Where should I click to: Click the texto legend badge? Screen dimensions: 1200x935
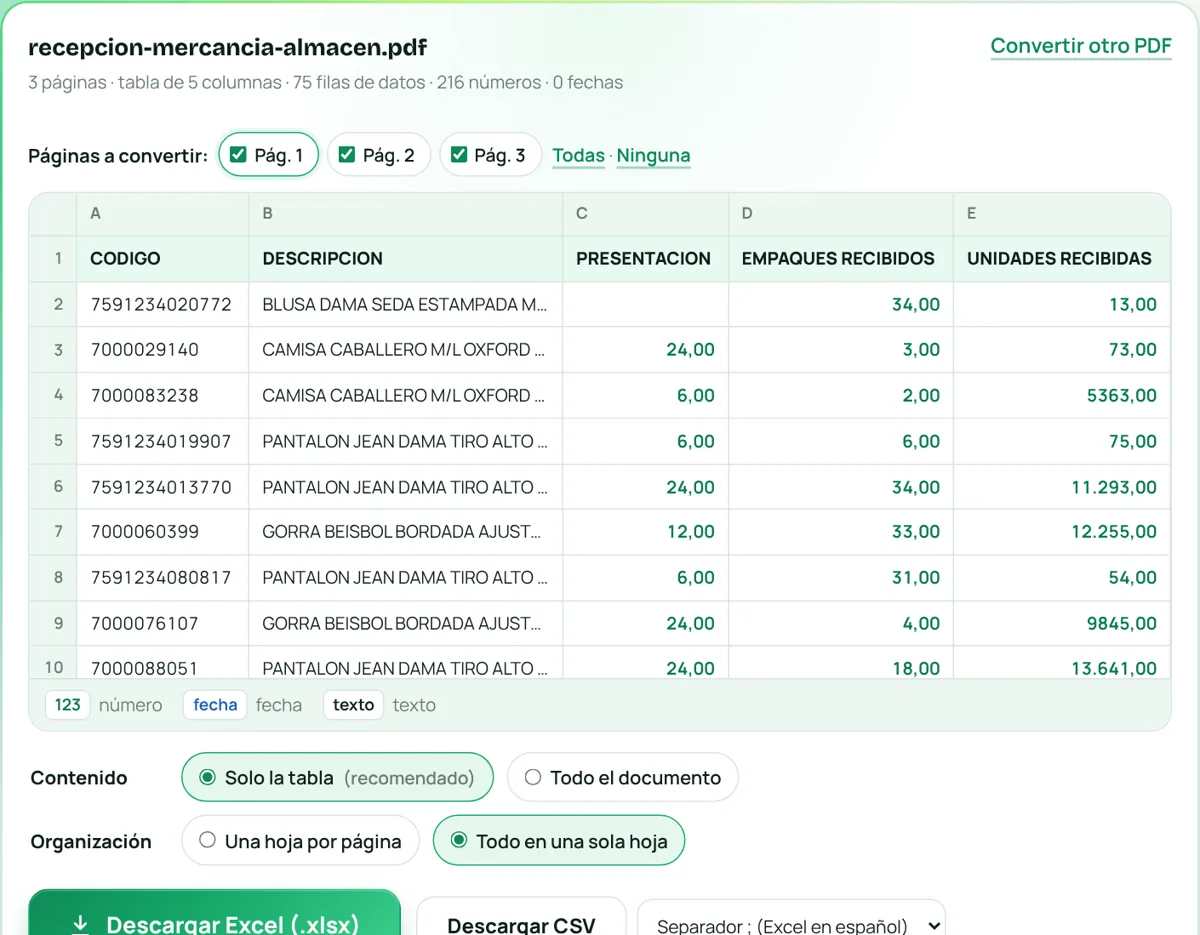[353, 705]
